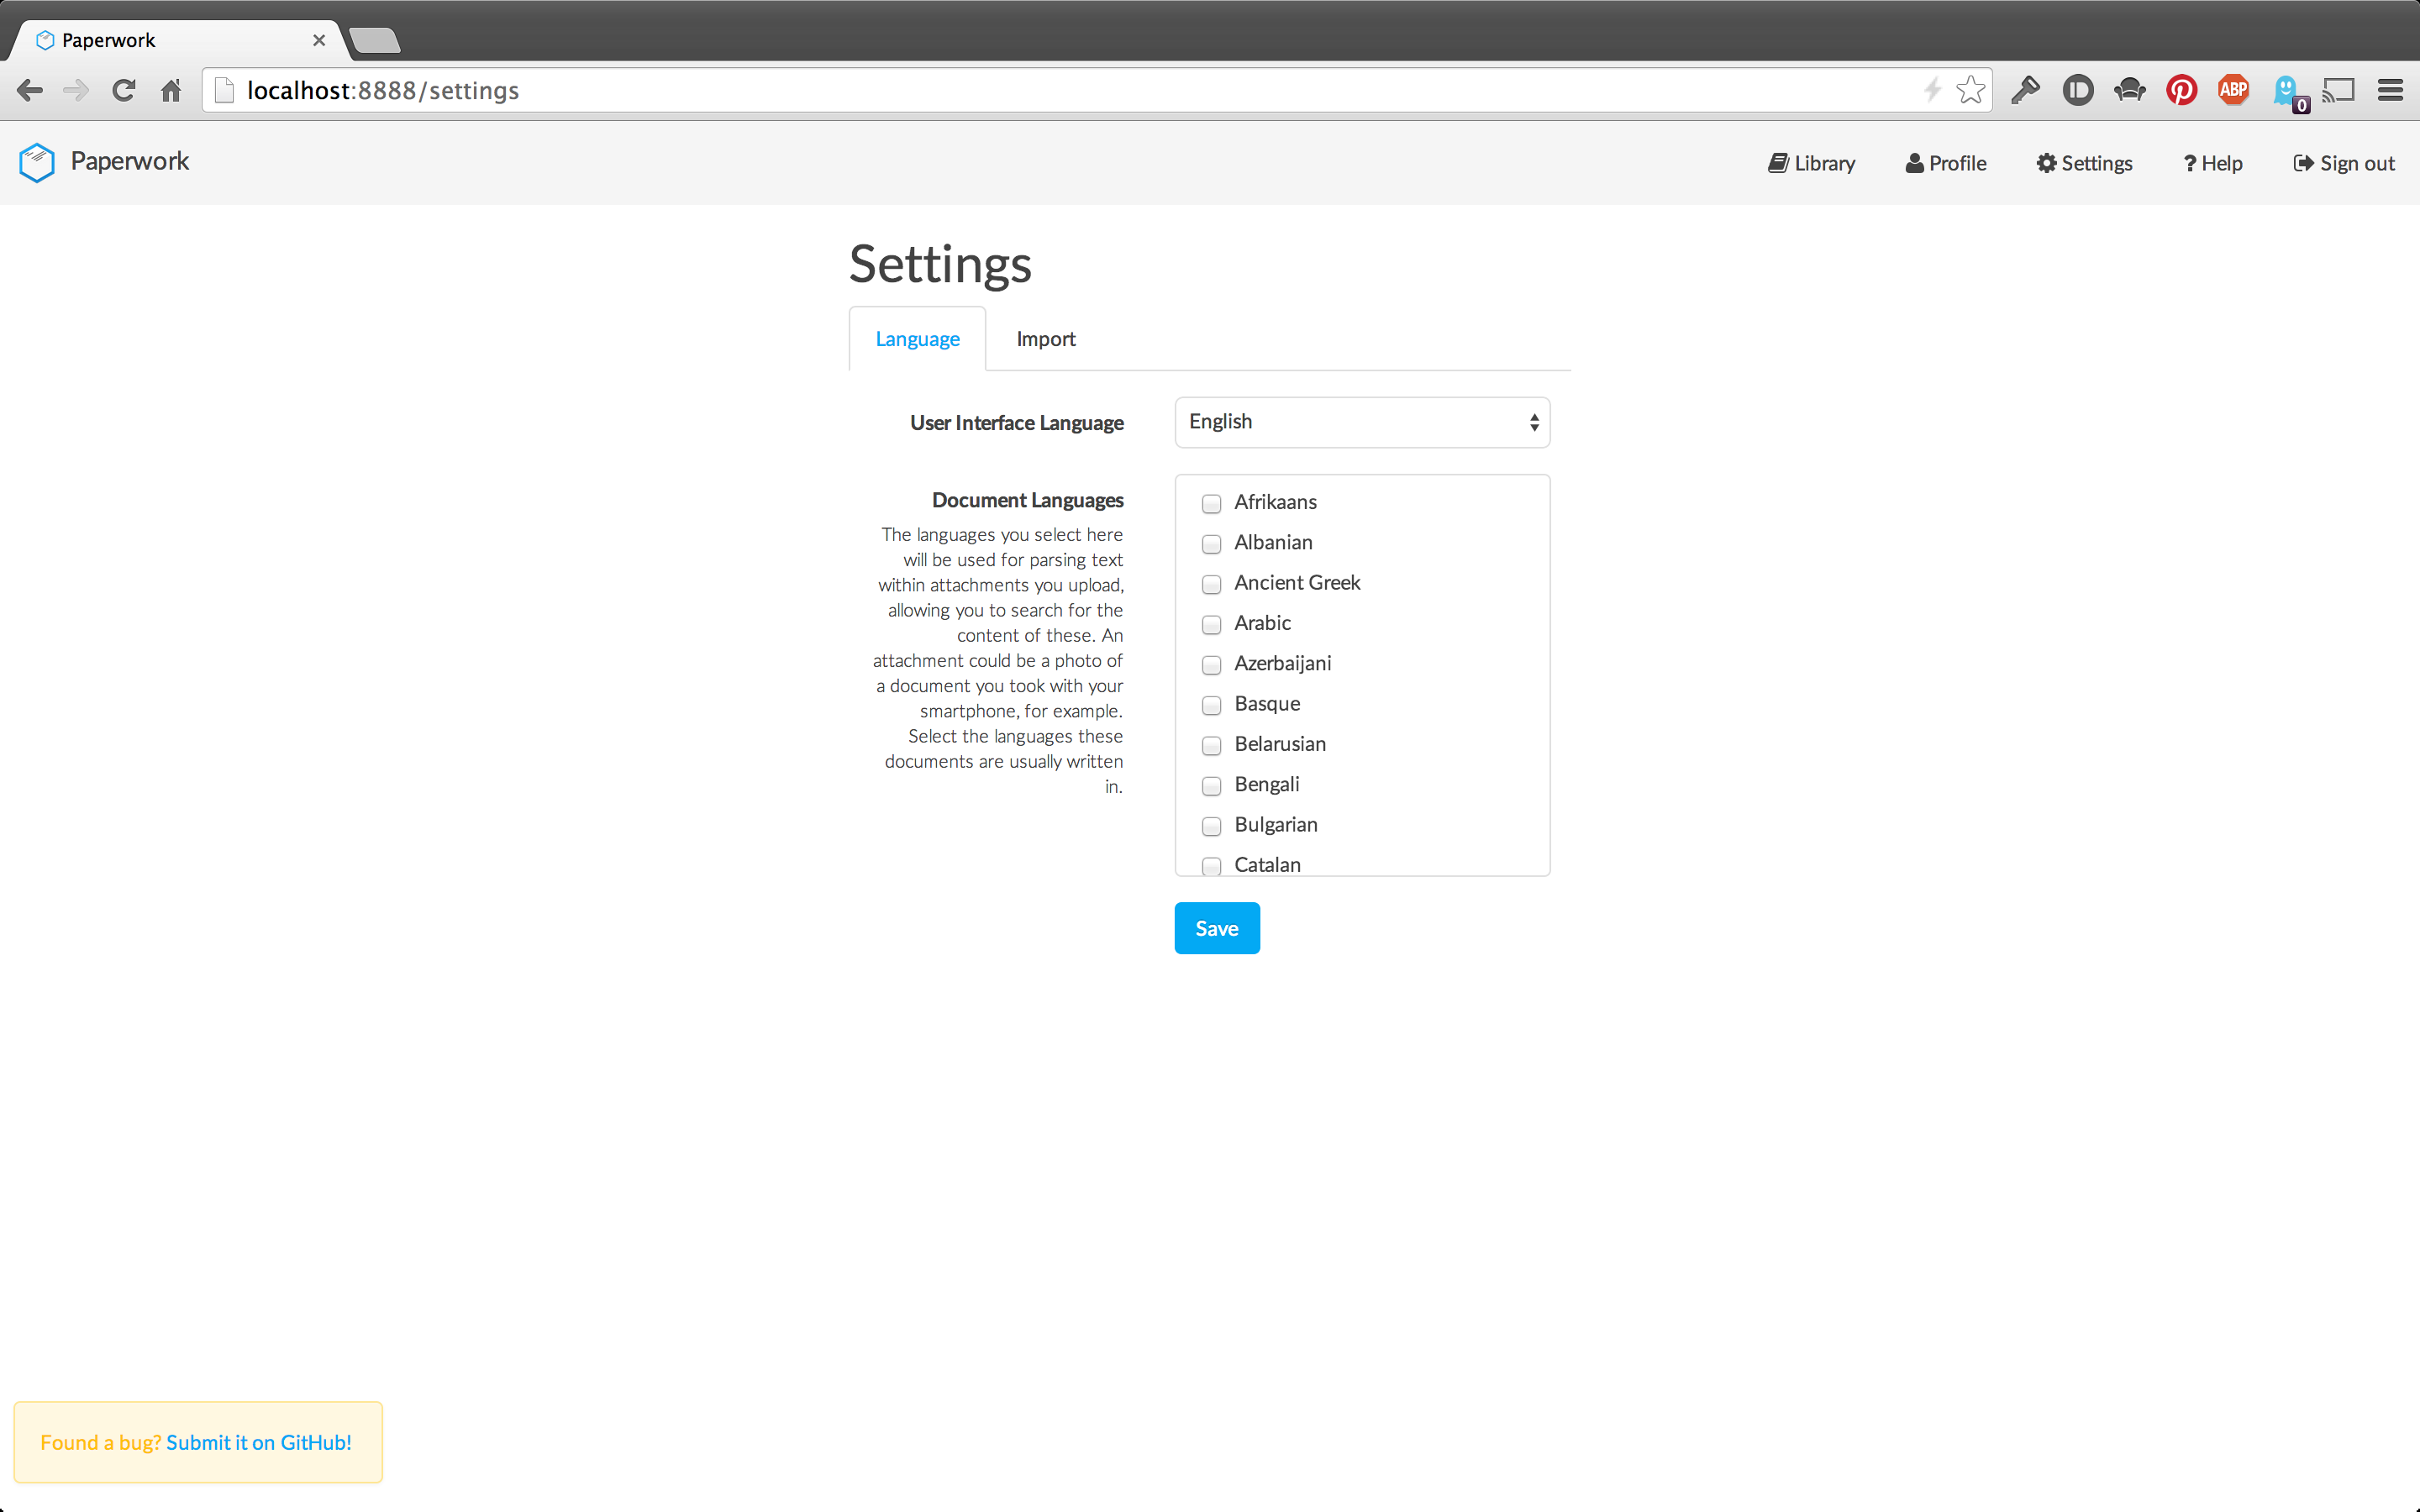Image resolution: width=2420 pixels, height=1512 pixels.
Task: Enable the Afrikaans checkbox
Action: point(1211,503)
